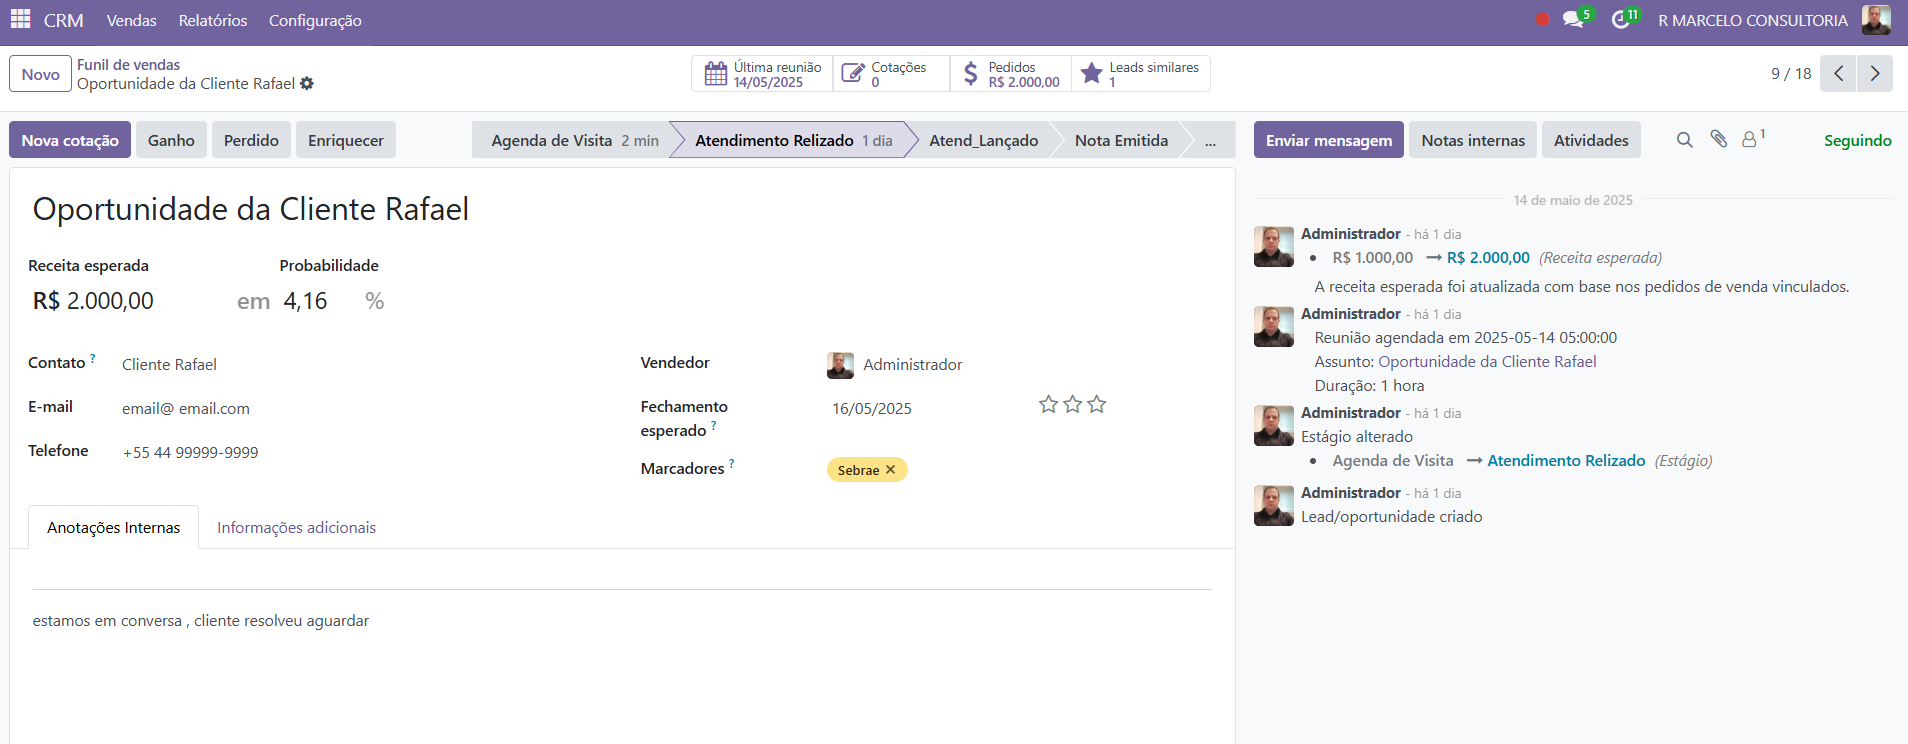
Task: Mark the opportunity as Ganho
Action: click(171, 141)
